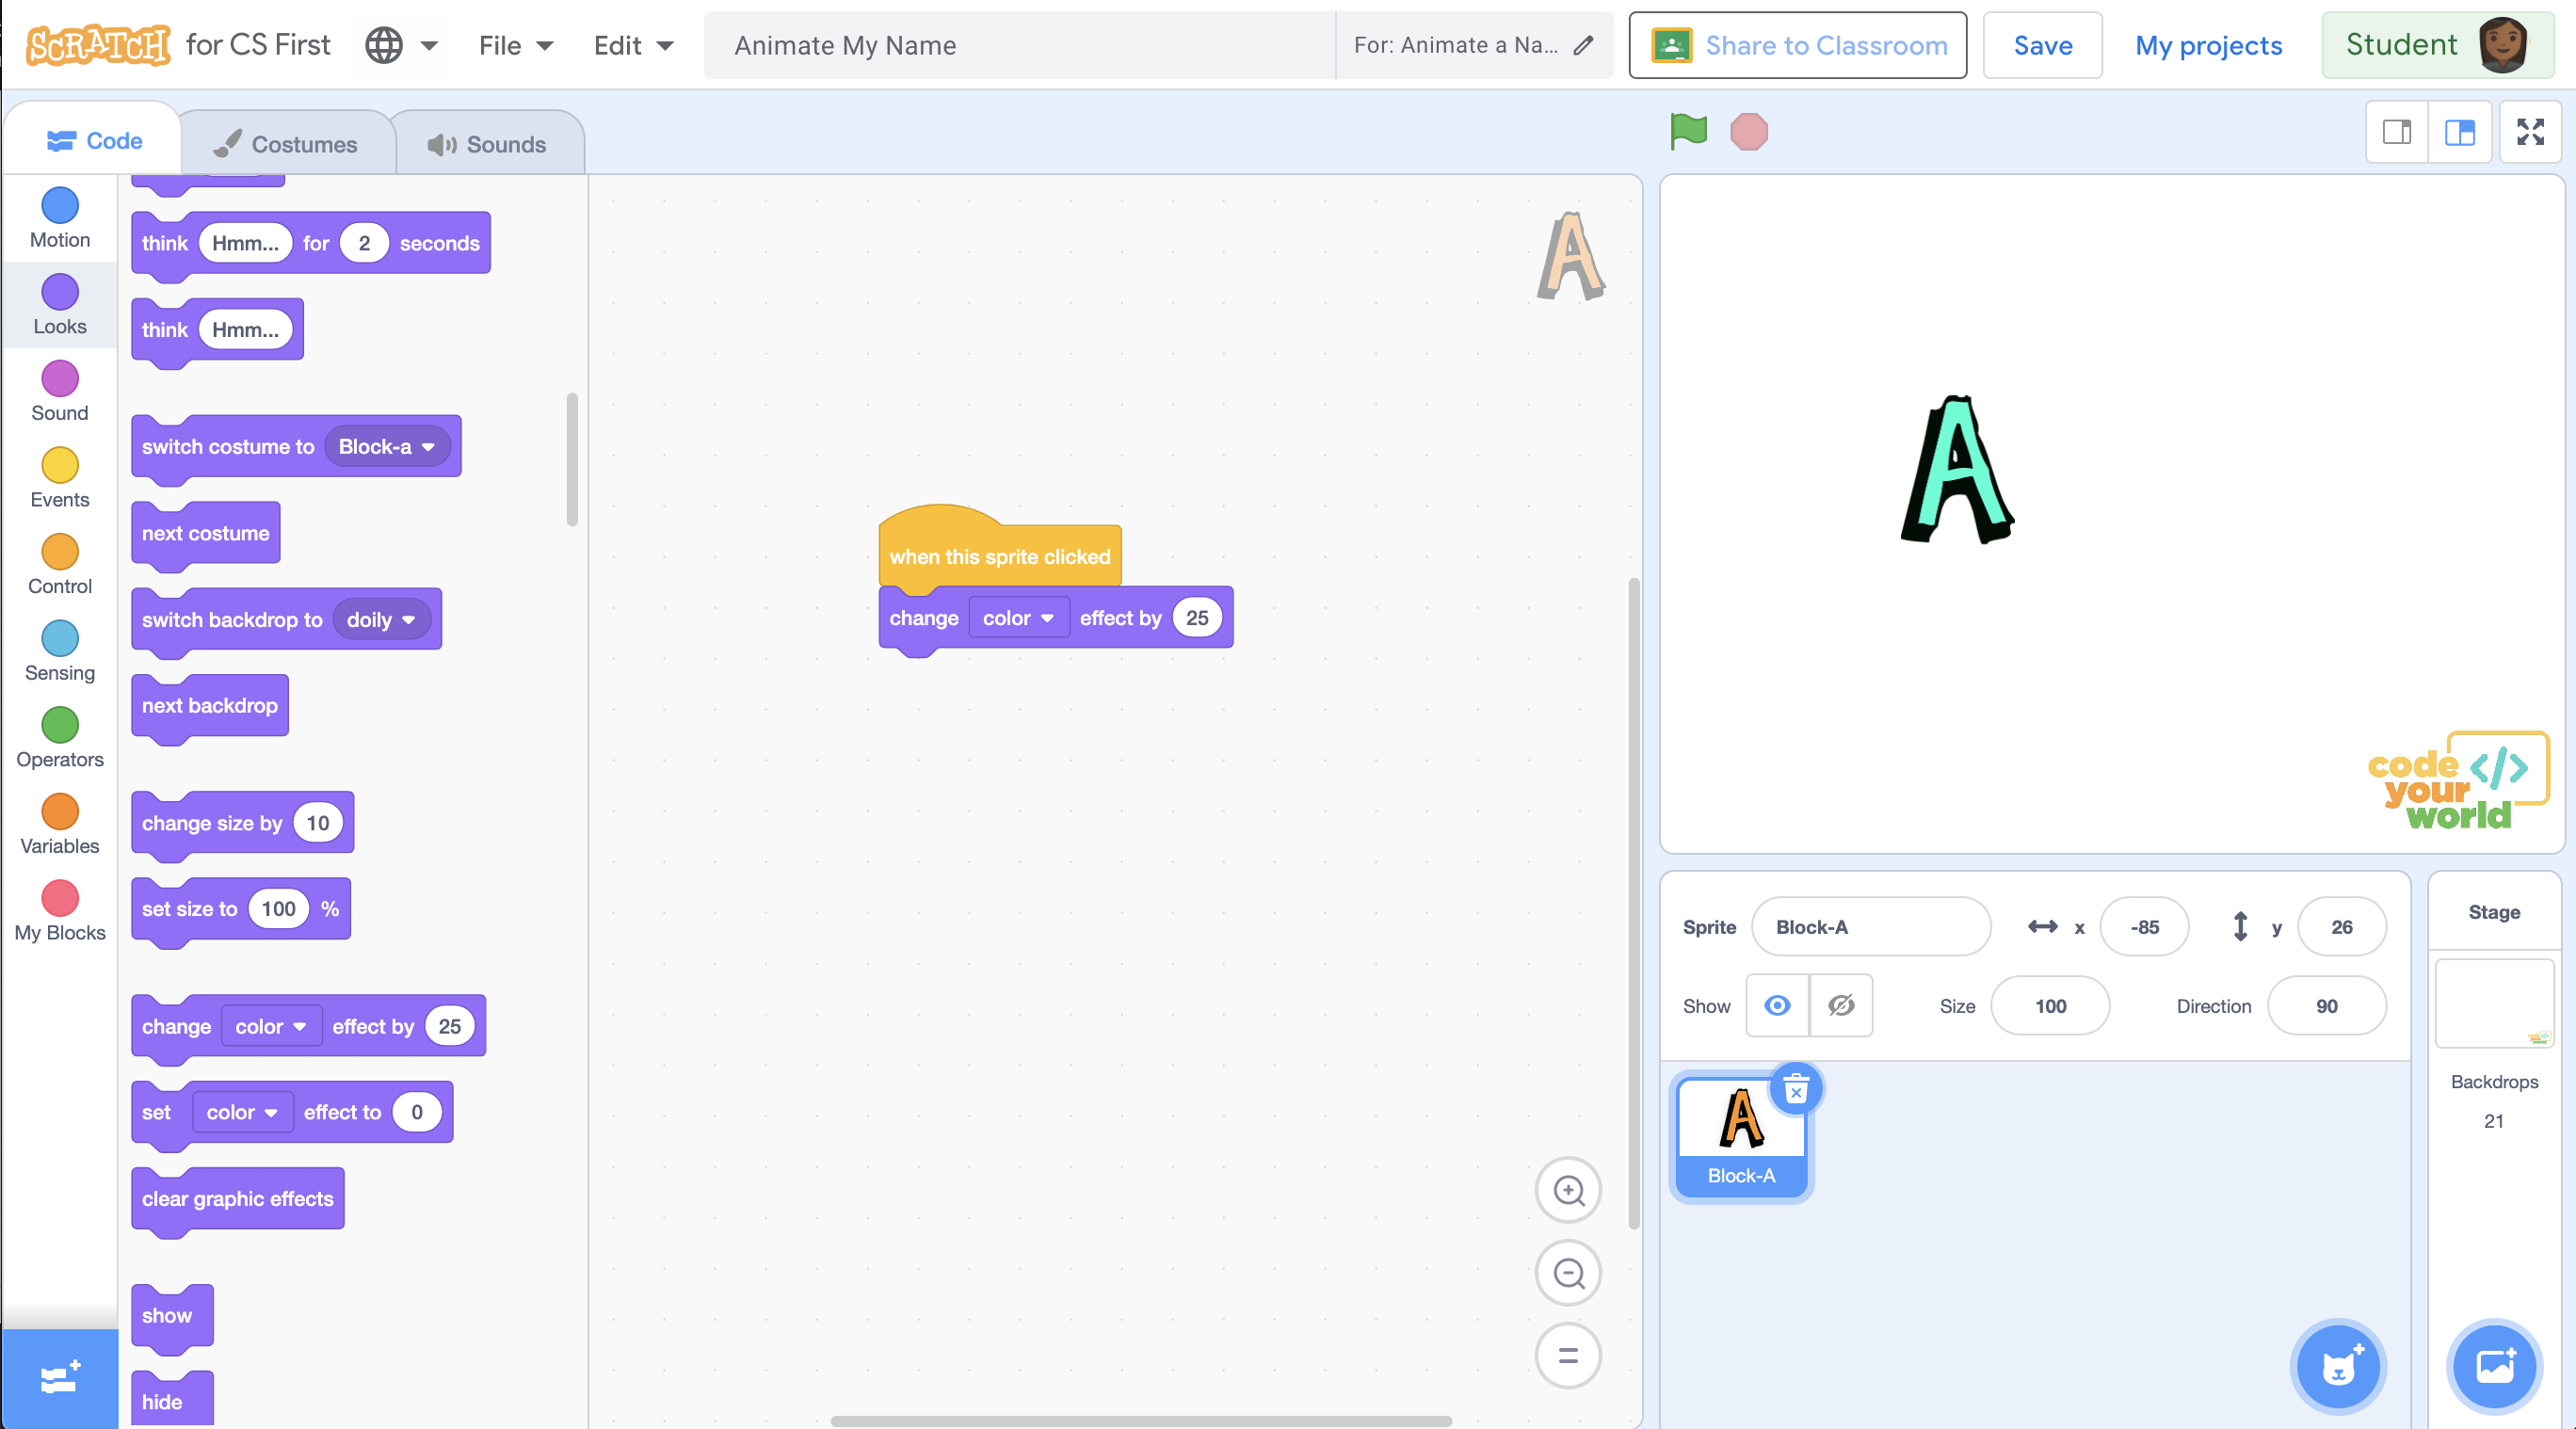Click the red stop sign
This screenshot has width=2576, height=1429.
point(1749,131)
